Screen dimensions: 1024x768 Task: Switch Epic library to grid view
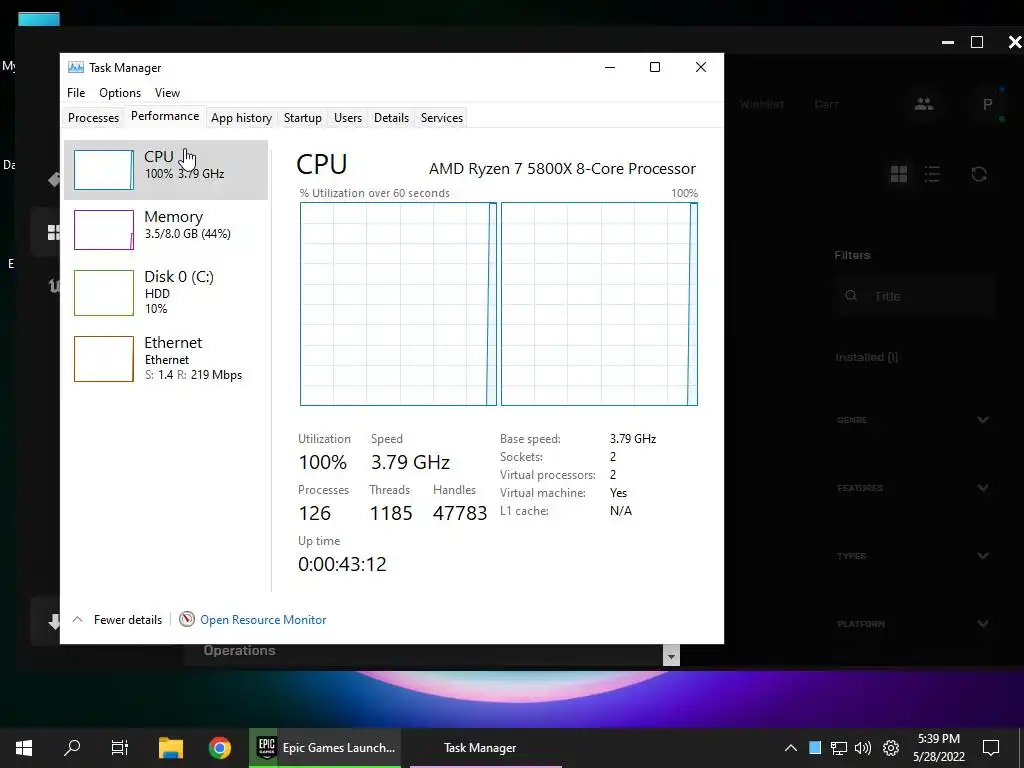(x=899, y=174)
